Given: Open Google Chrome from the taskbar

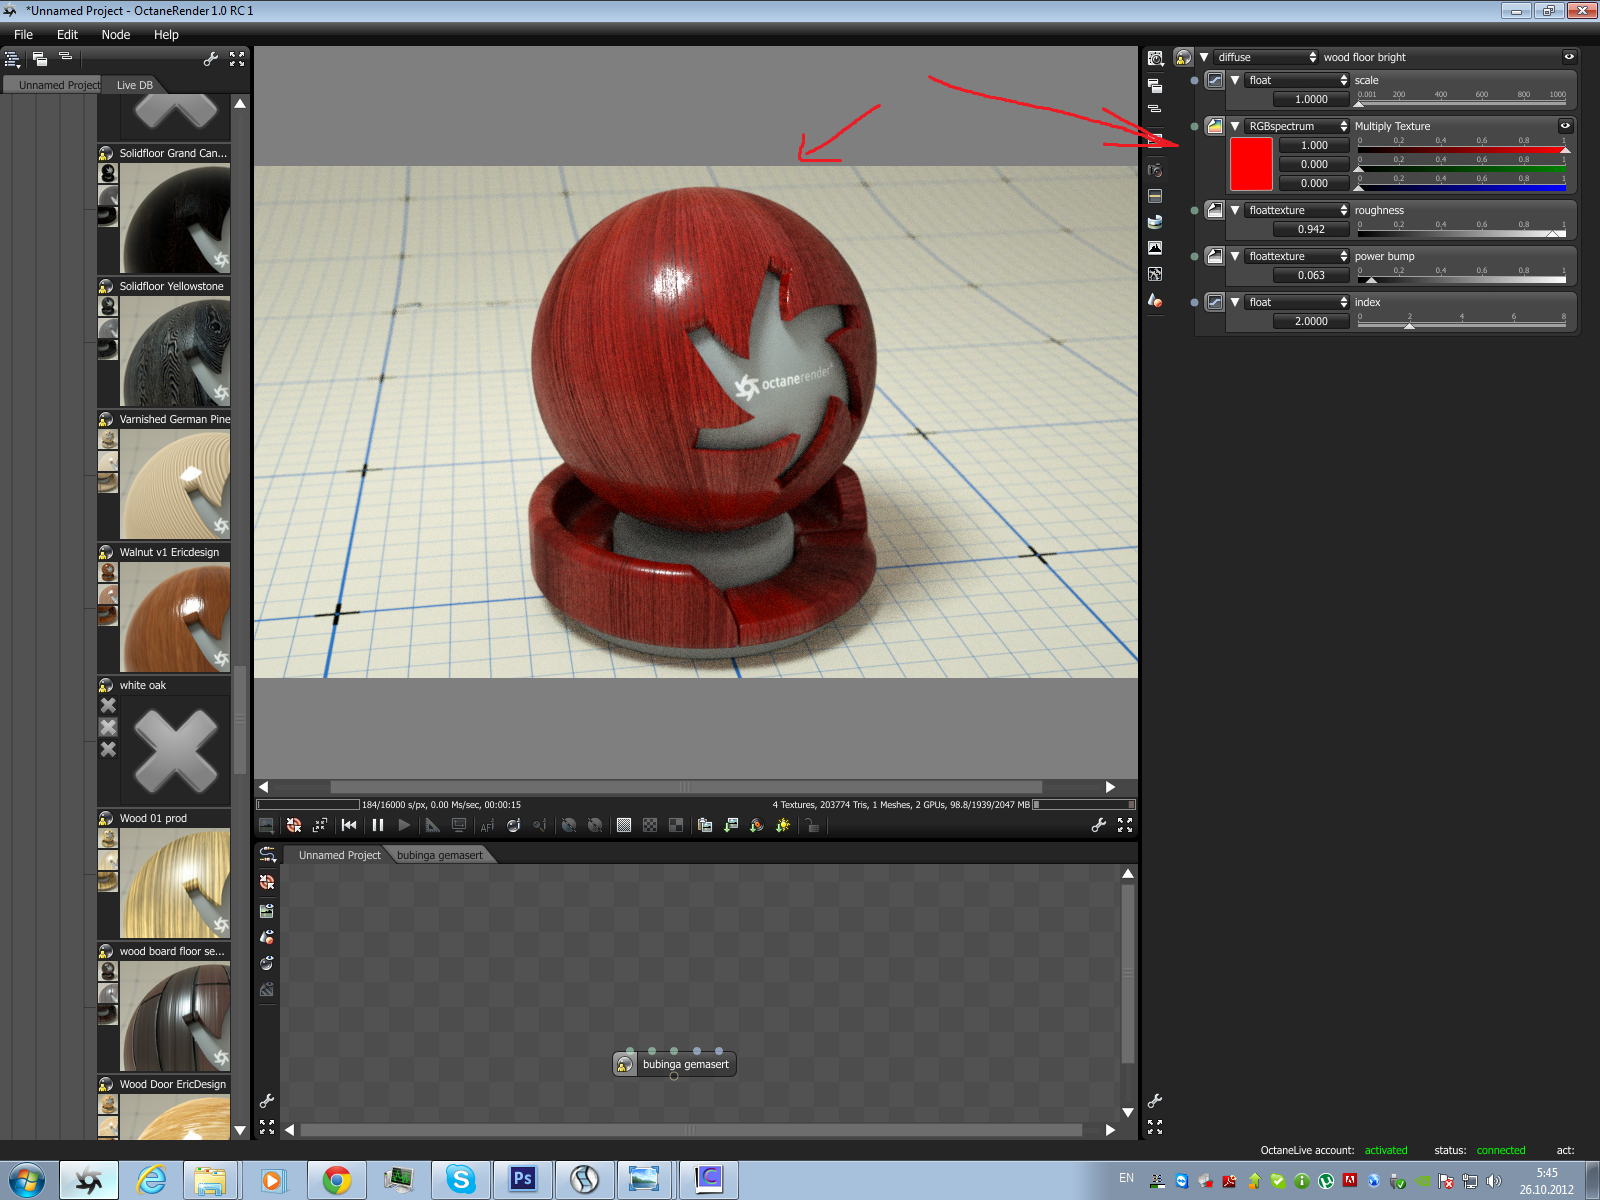Looking at the screenshot, I should (x=337, y=1180).
